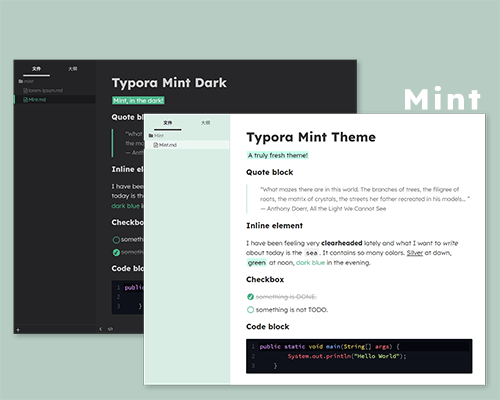
Task: Uncheck the 'something is DONE' checkbox
Action: (250, 297)
